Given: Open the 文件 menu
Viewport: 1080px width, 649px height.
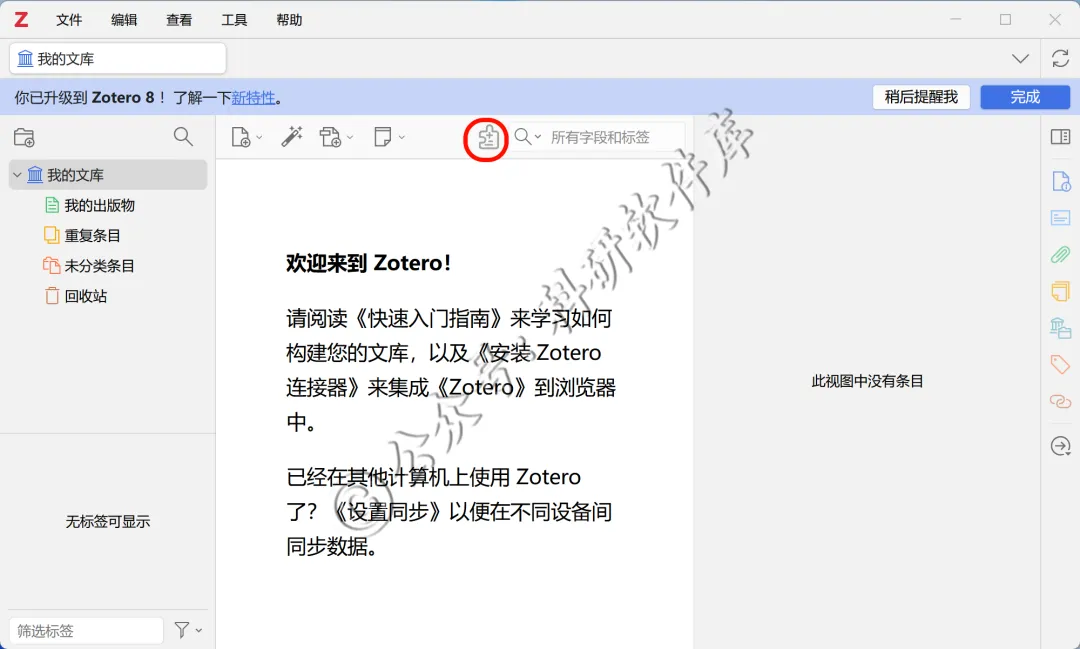Looking at the screenshot, I should pos(69,20).
